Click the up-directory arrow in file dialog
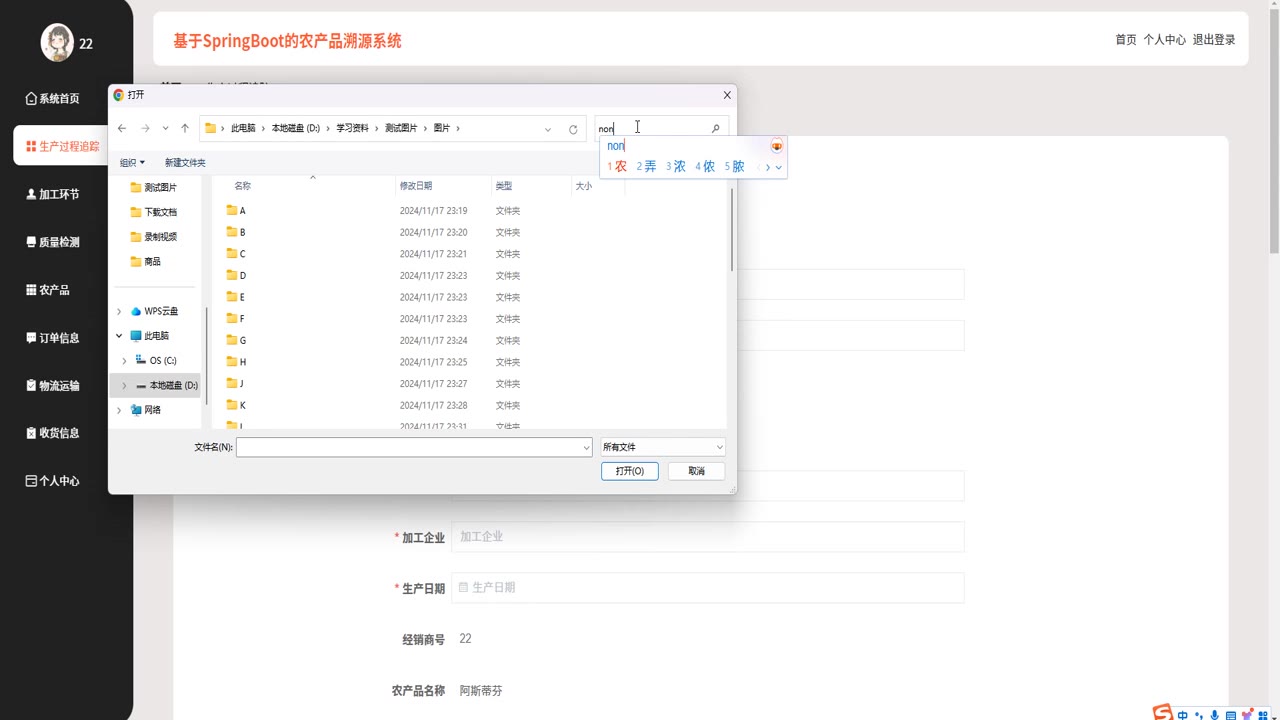This screenshot has width=1280, height=720. [x=185, y=128]
